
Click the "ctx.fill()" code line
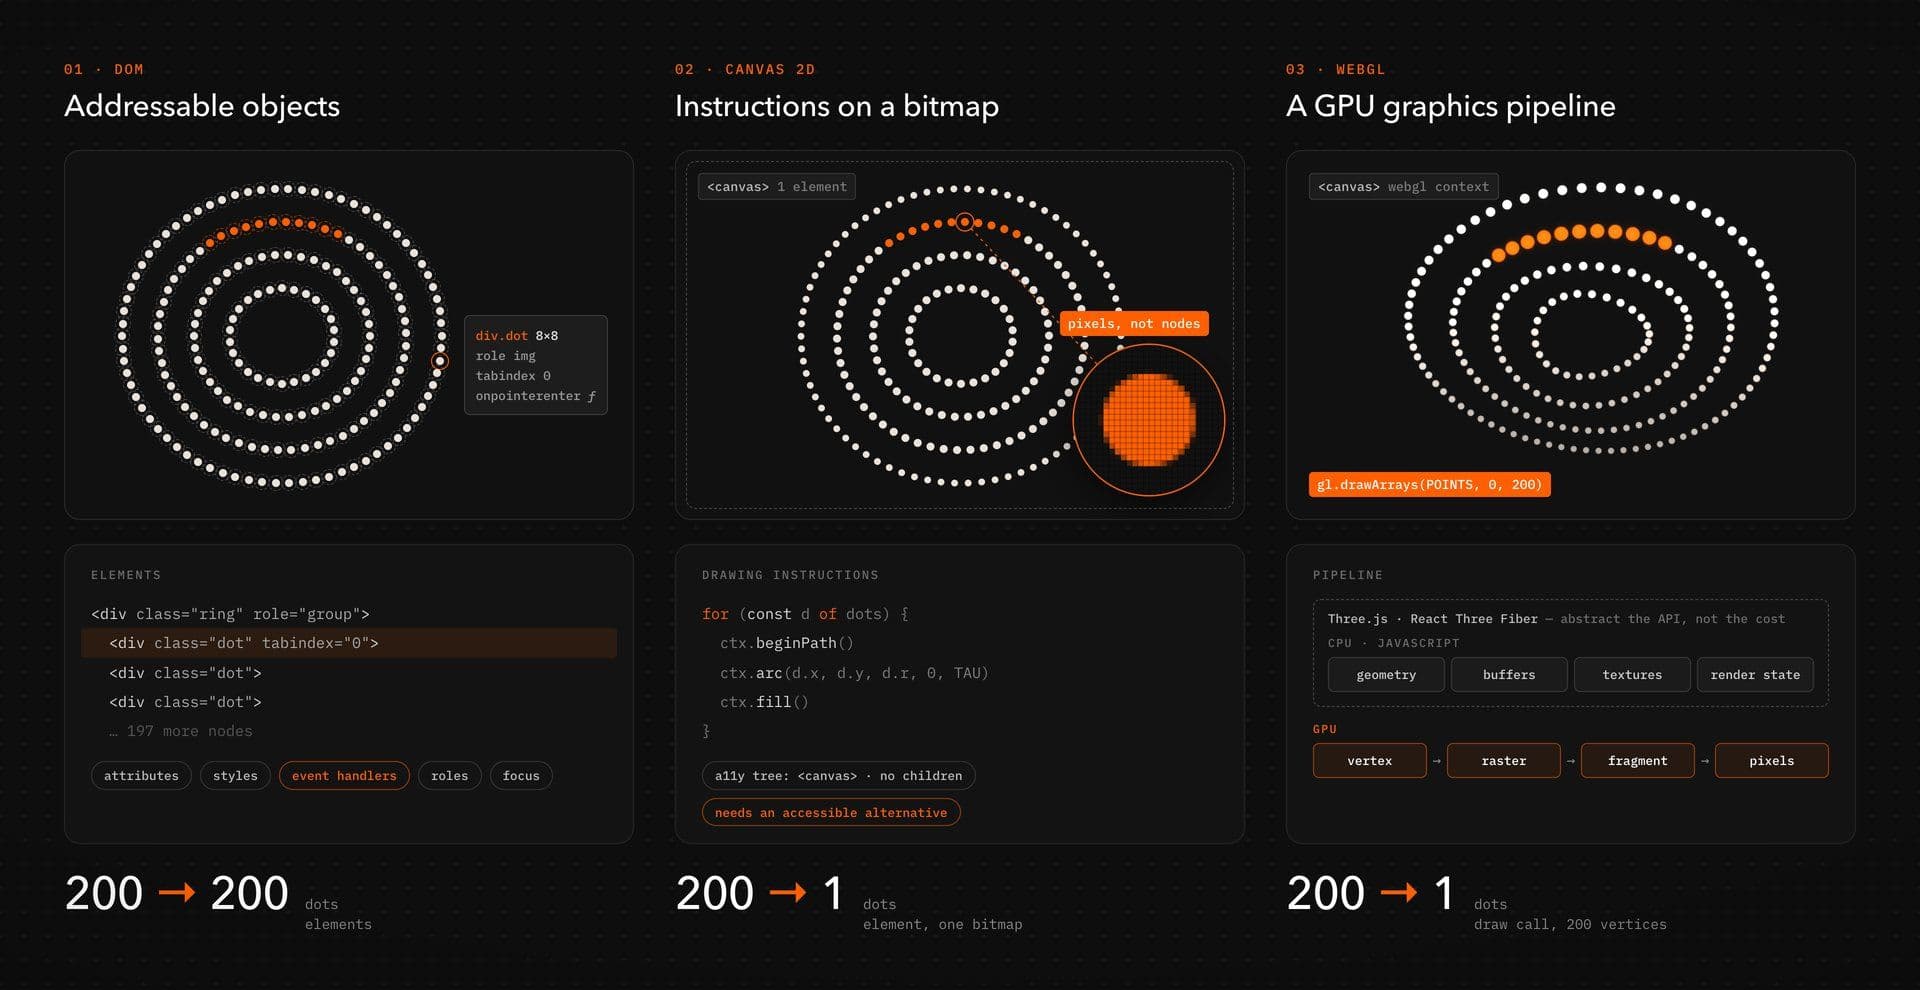point(764,702)
